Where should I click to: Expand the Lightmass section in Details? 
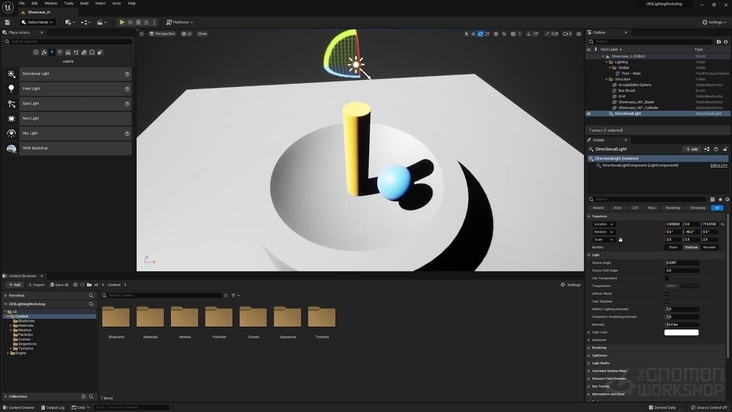pos(600,355)
